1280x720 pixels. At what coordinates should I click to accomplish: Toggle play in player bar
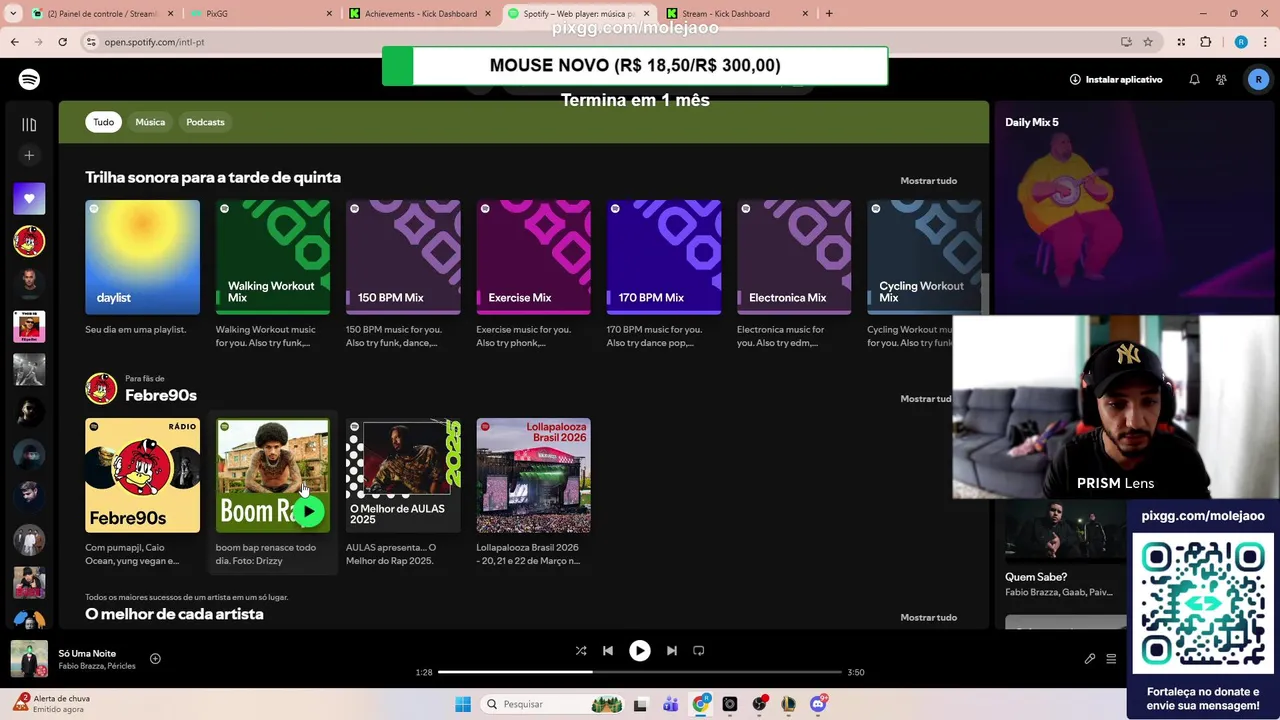640,650
